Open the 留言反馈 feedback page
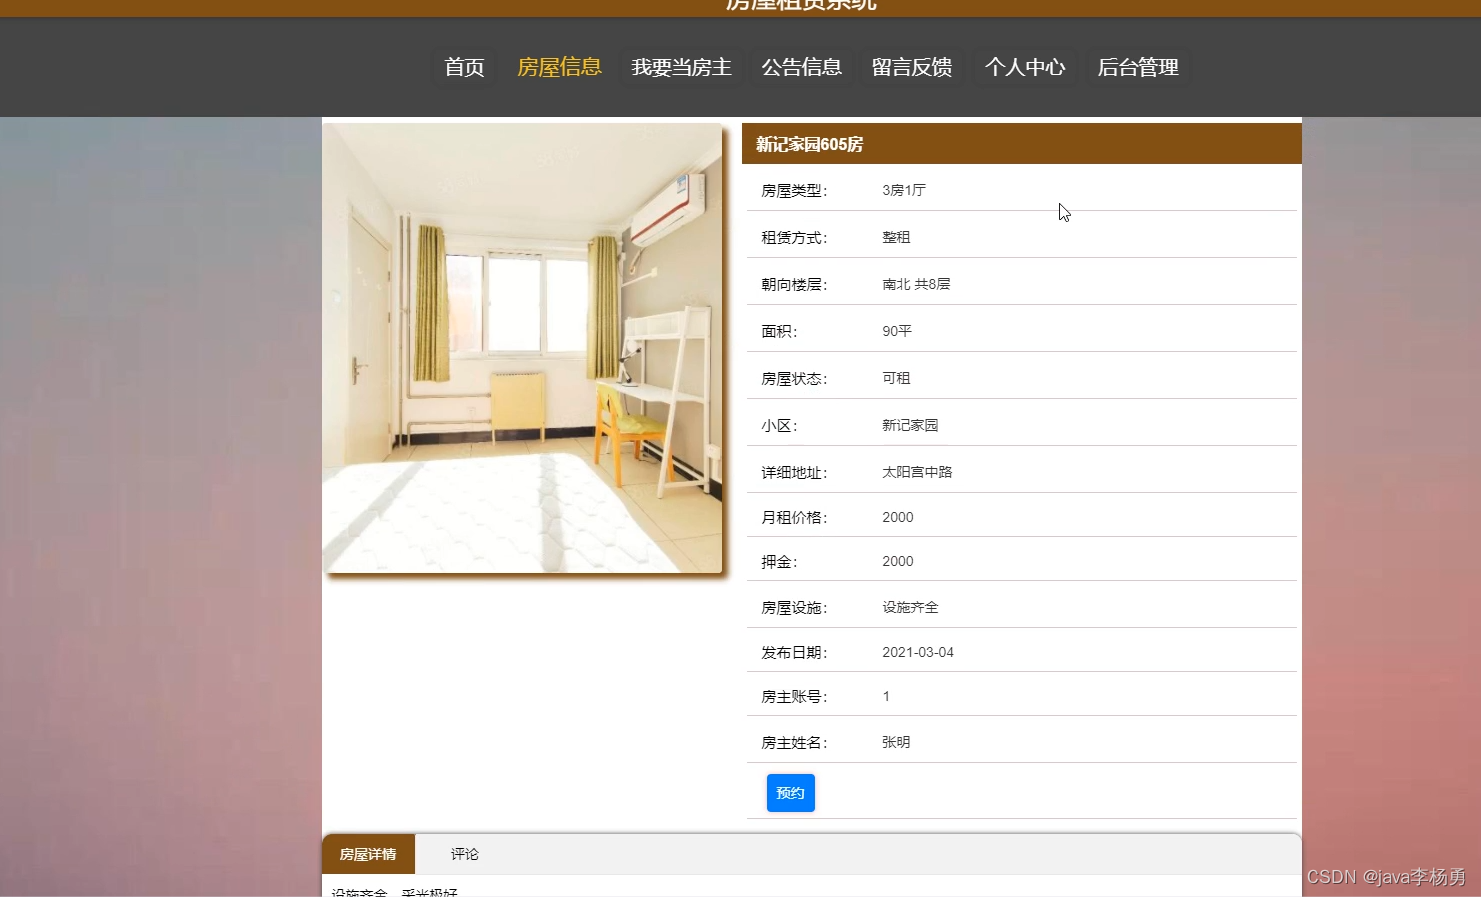This screenshot has width=1481, height=897. coord(911,67)
